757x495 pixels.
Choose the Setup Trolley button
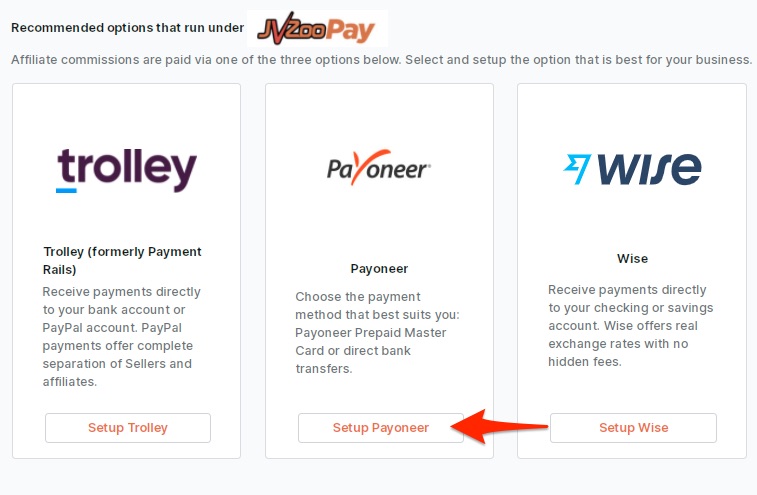click(128, 428)
